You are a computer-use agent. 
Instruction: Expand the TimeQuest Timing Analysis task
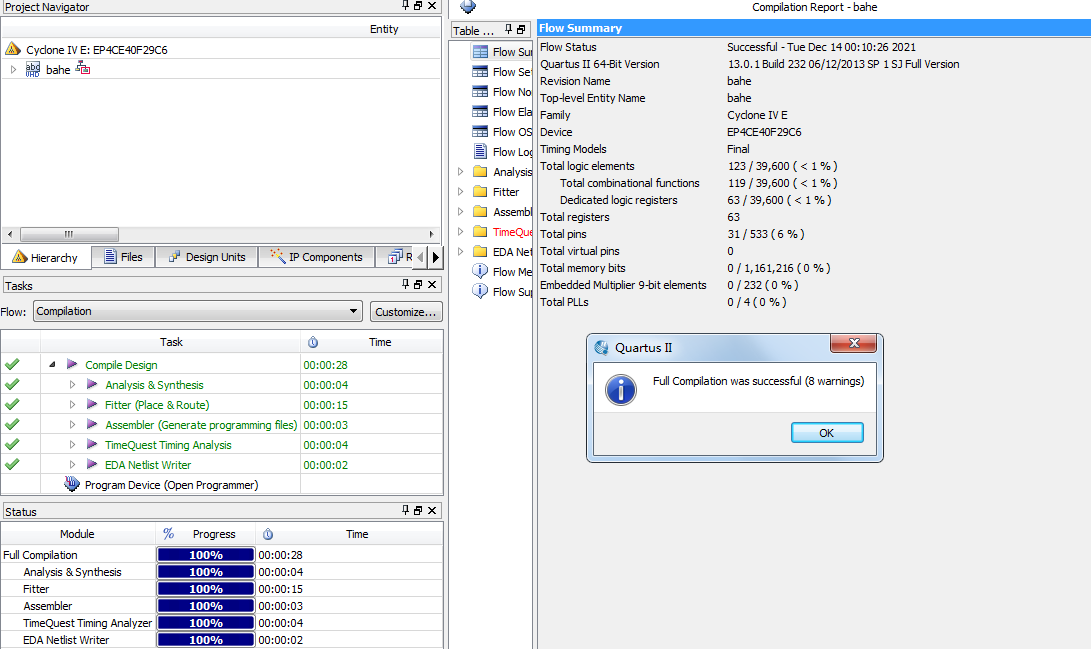click(72, 444)
